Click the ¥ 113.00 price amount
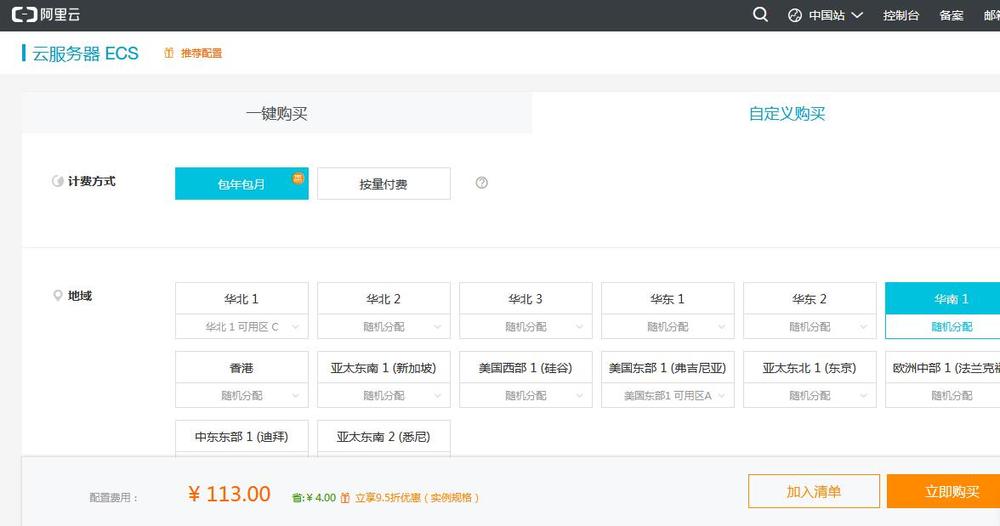This screenshot has width=1000, height=526. [x=230, y=494]
